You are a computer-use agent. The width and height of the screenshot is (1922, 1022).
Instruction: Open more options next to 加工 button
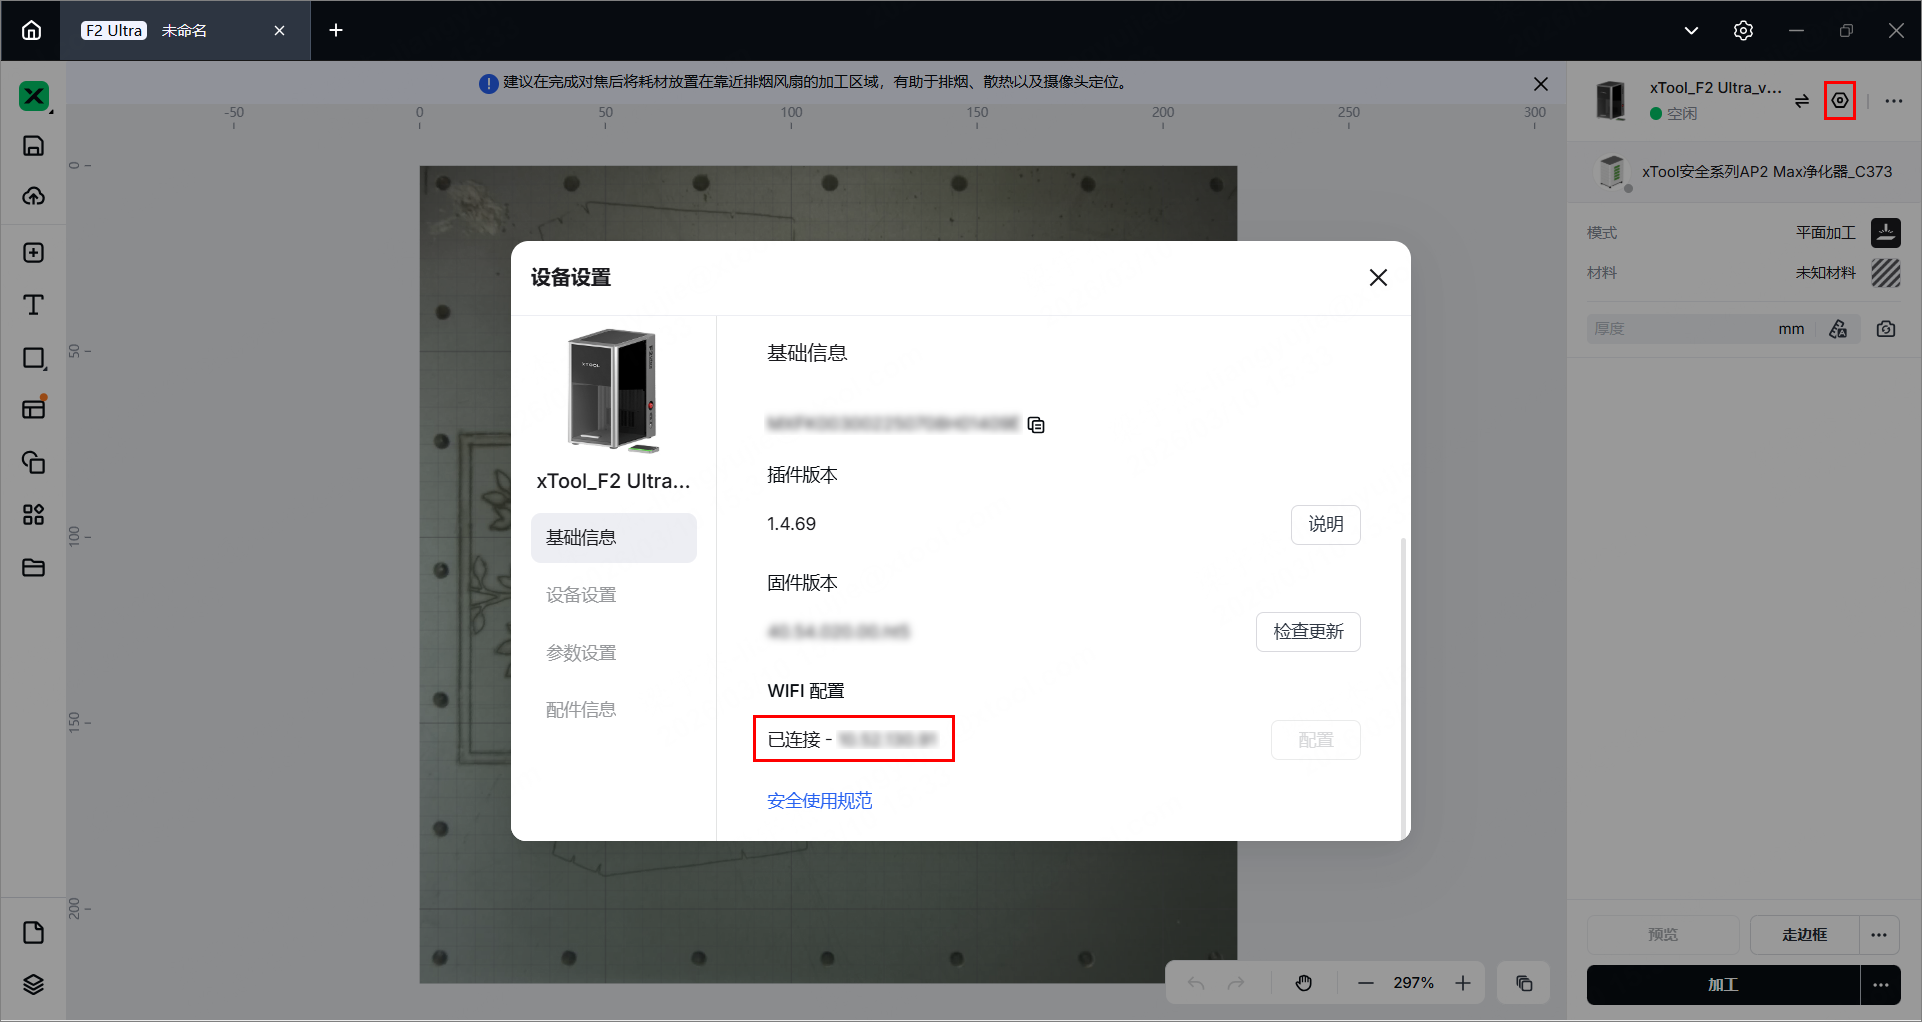click(1880, 985)
